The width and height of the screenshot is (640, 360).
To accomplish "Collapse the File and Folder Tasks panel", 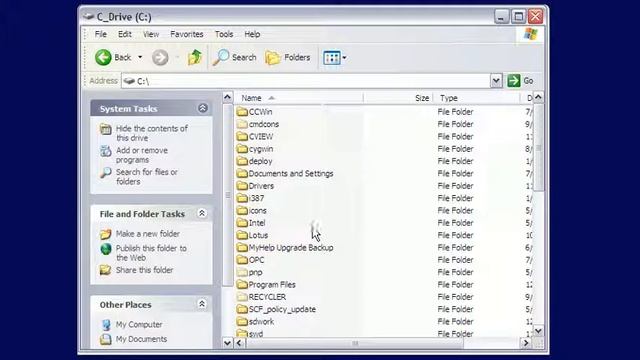I will [202, 213].
